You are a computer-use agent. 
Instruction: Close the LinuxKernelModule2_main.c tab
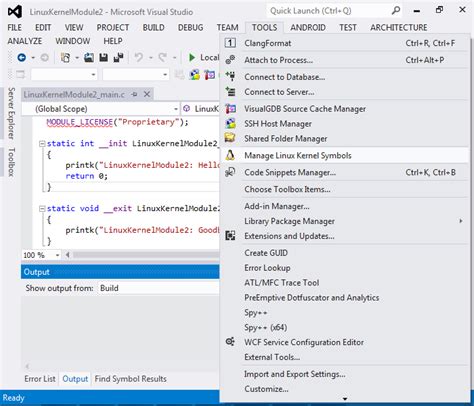(147, 94)
